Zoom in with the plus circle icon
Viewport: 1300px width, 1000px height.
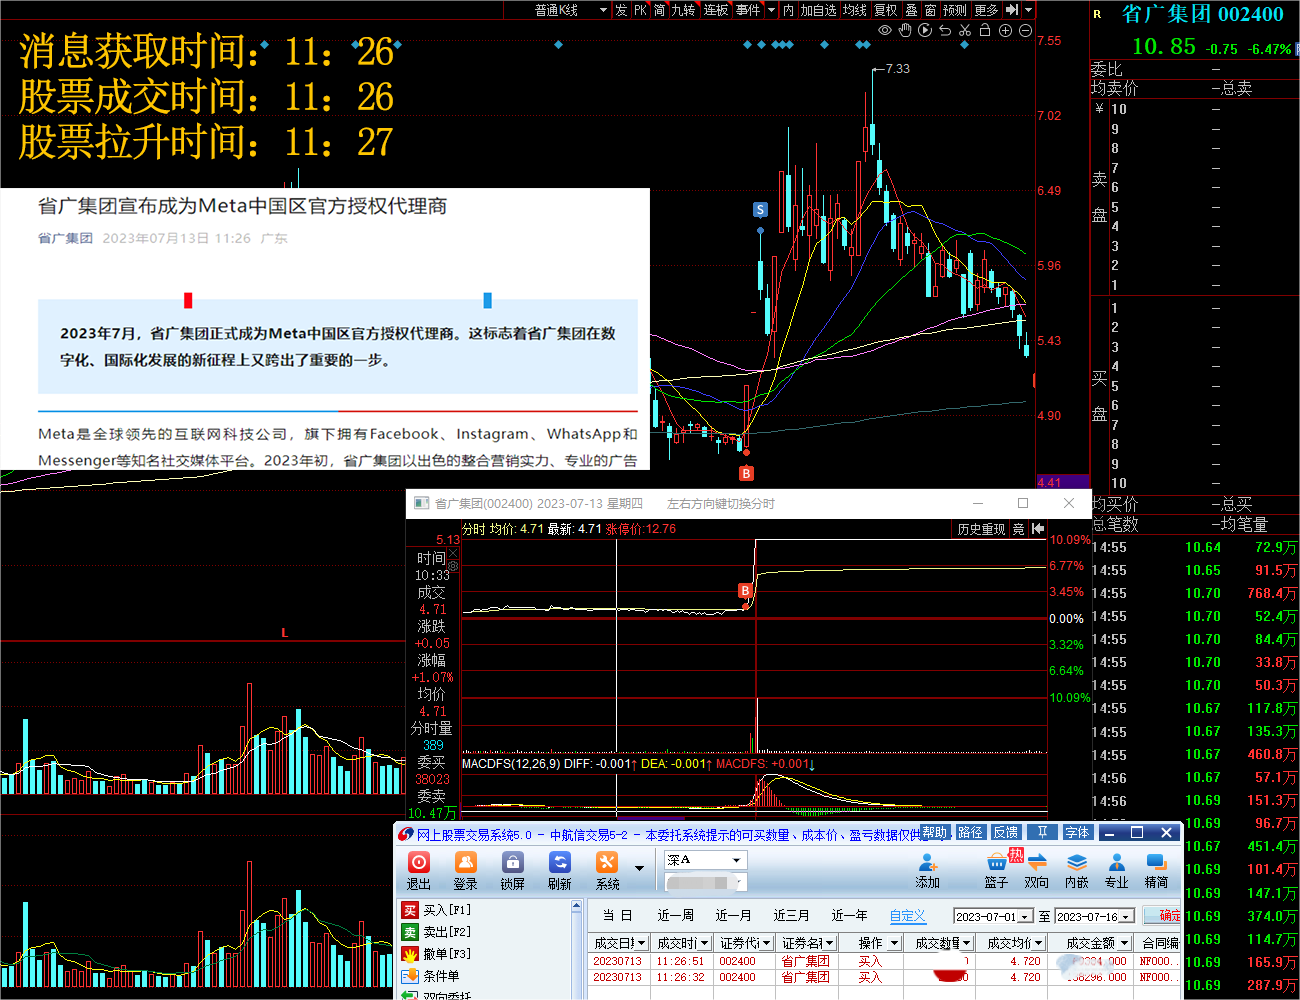[x=1005, y=31]
